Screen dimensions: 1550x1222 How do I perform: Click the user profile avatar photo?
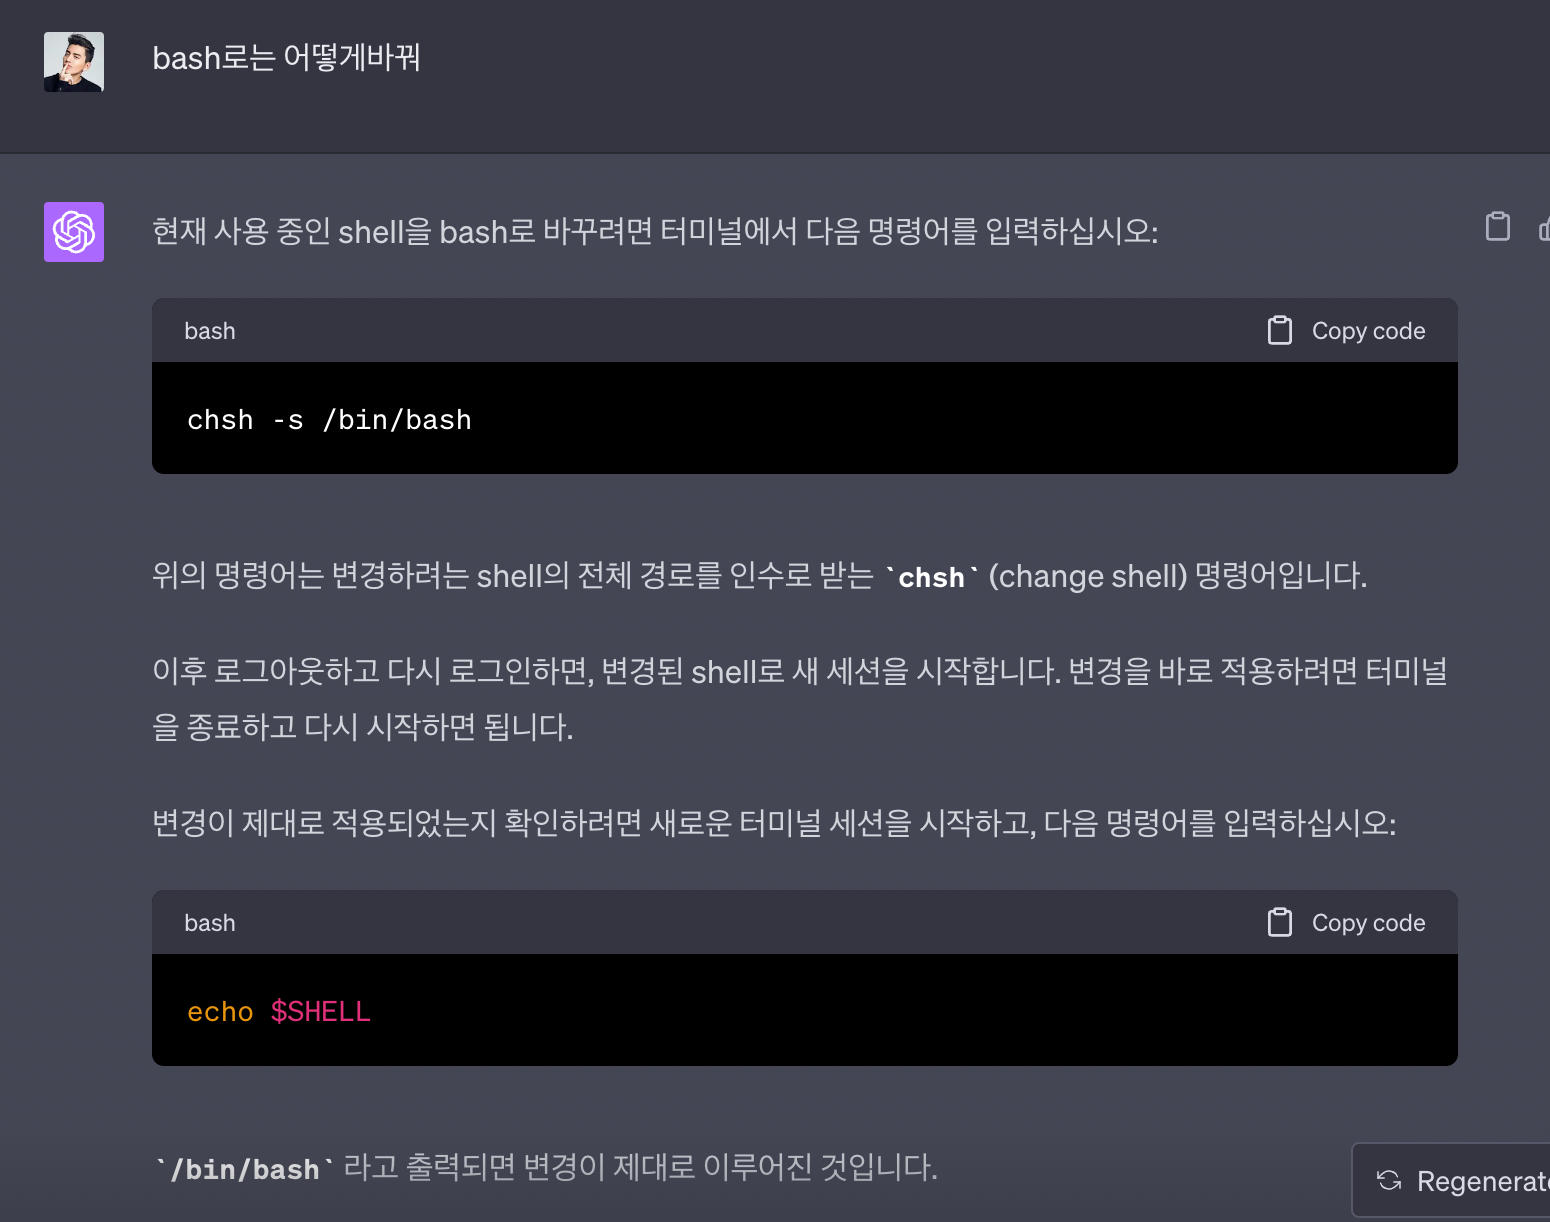(x=74, y=62)
